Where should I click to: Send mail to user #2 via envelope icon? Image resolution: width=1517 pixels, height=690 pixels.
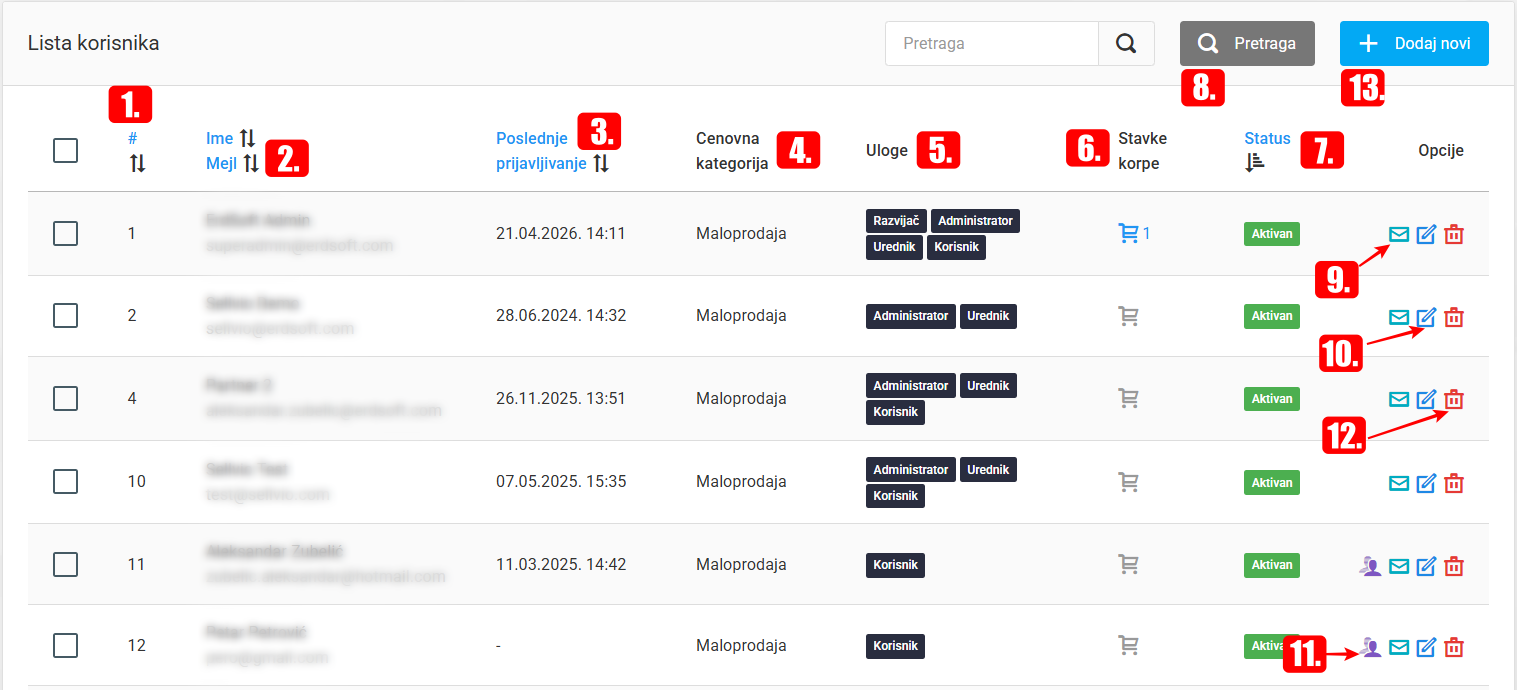click(1399, 317)
